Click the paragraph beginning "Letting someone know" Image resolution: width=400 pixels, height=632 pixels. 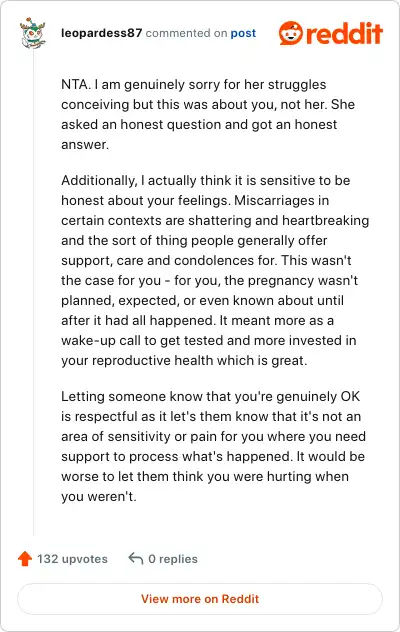click(x=214, y=446)
